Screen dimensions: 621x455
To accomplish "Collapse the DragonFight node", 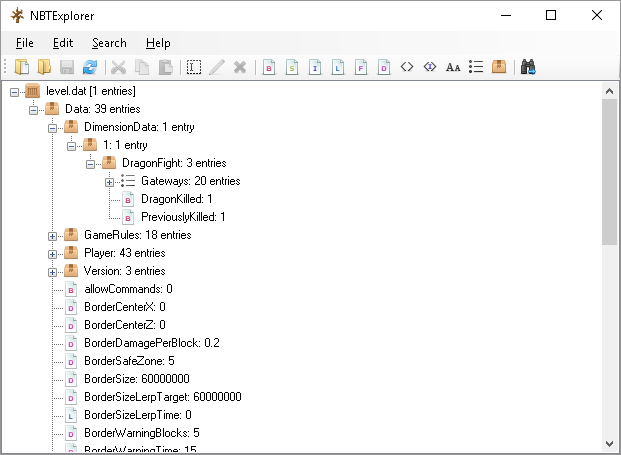I will [90, 164].
